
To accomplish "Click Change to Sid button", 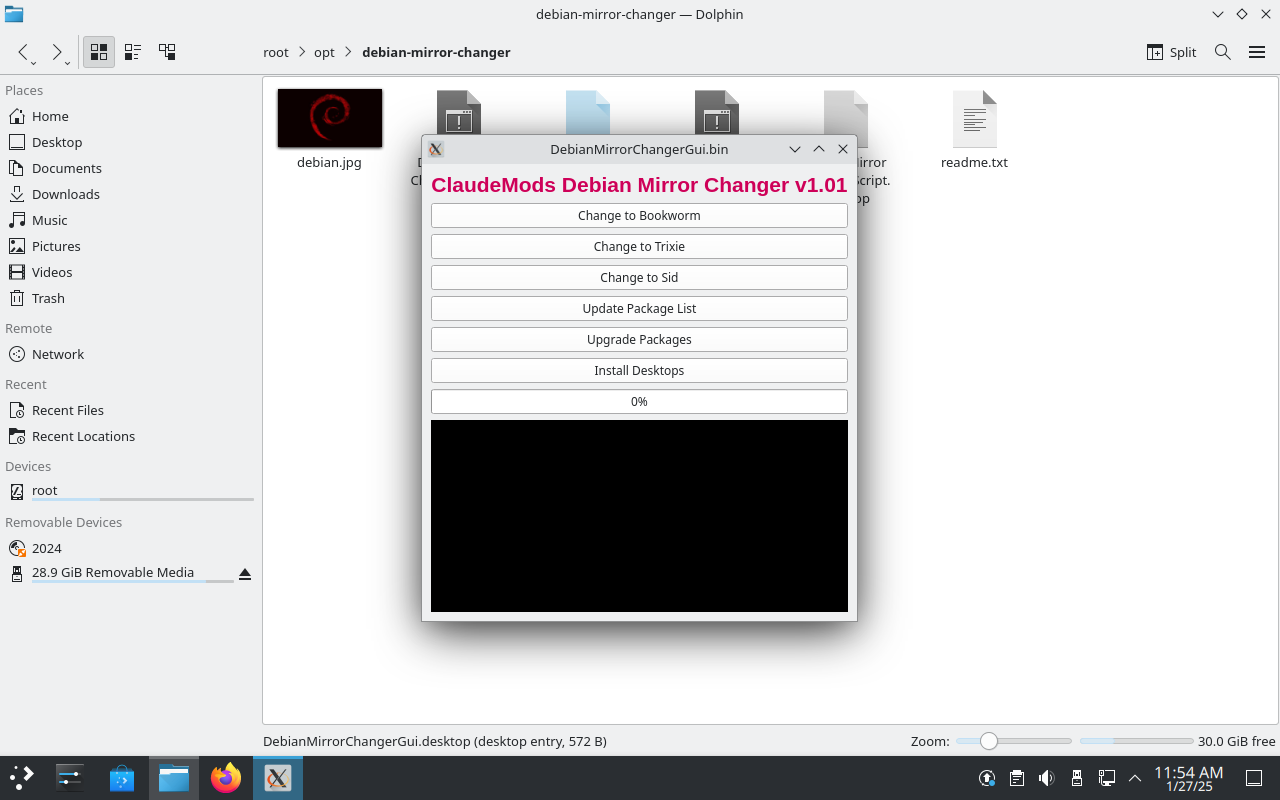I will [x=639, y=277].
